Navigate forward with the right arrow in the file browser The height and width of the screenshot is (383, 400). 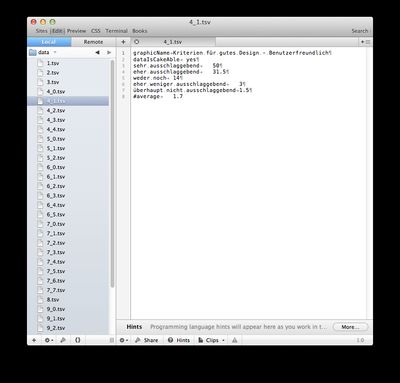click(x=109, y=52)
